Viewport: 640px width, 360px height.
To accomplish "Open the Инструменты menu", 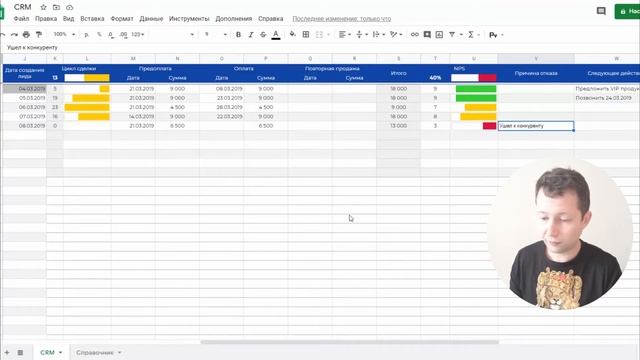I will pyautogui.click(x=189, y=19).
